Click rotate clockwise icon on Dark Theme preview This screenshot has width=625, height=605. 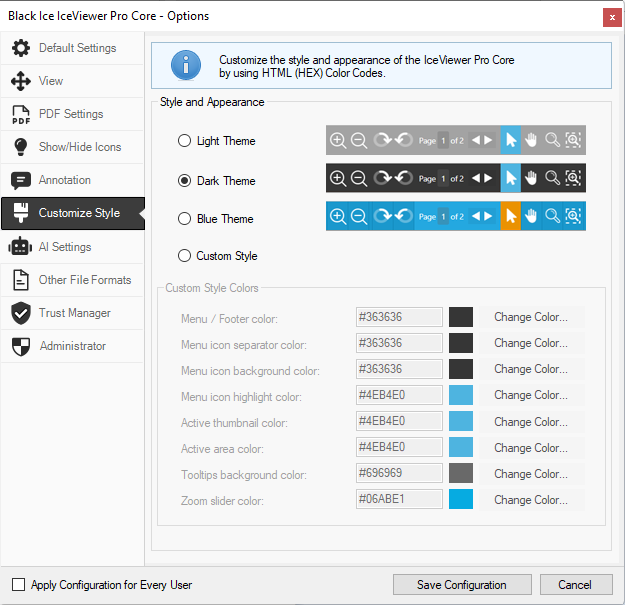pos(382,178)
